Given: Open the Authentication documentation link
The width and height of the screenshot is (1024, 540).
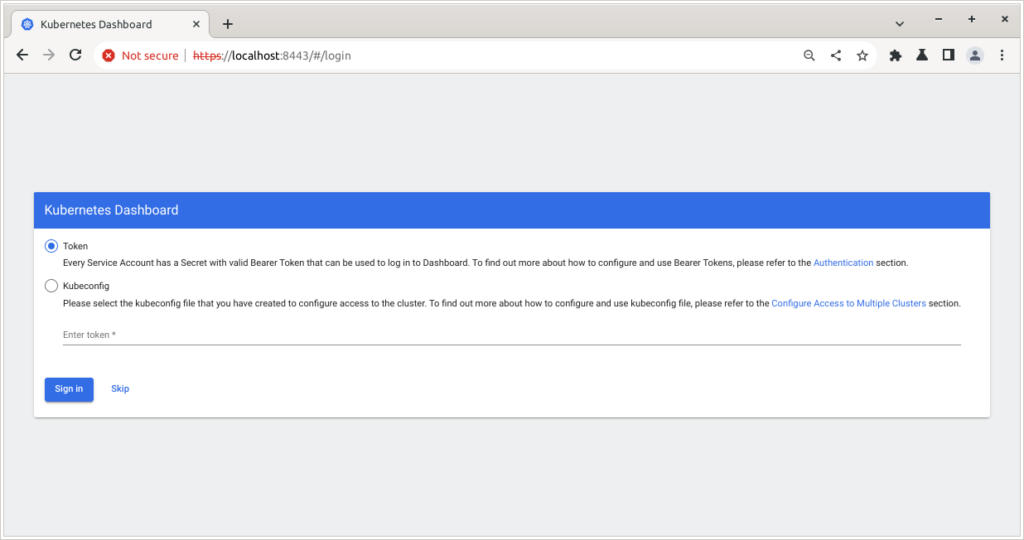Looking at the screenshot, I should pos(843,263).
